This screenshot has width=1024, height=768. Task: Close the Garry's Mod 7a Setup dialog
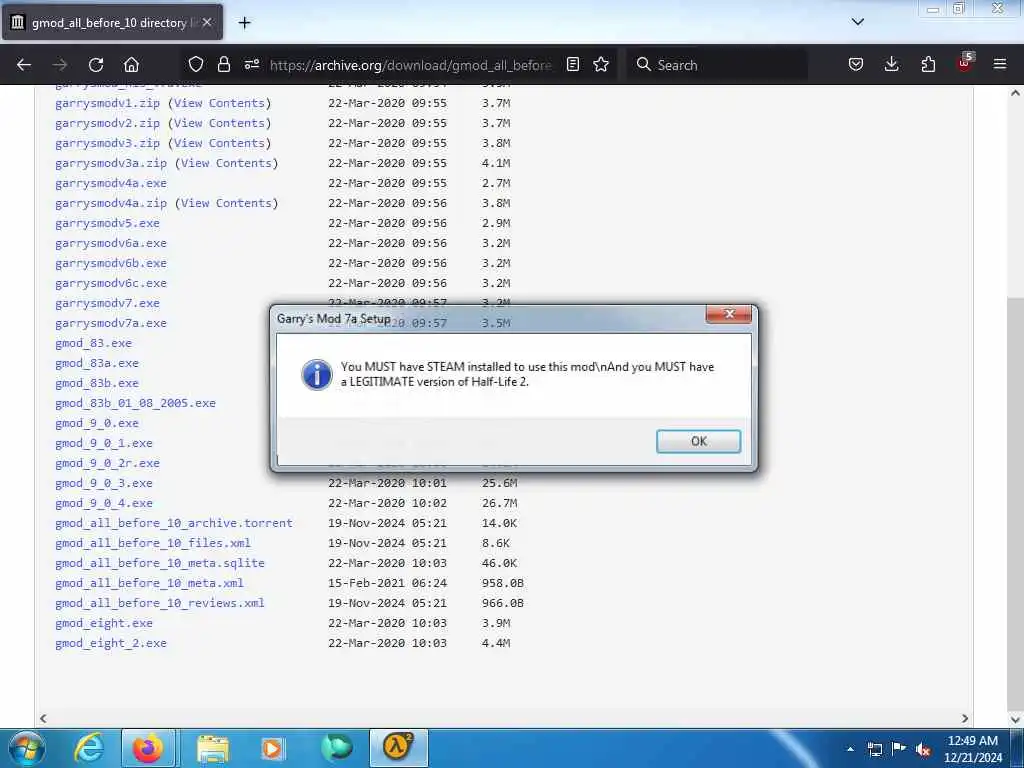pyautogui.click(x=729, y=314)
